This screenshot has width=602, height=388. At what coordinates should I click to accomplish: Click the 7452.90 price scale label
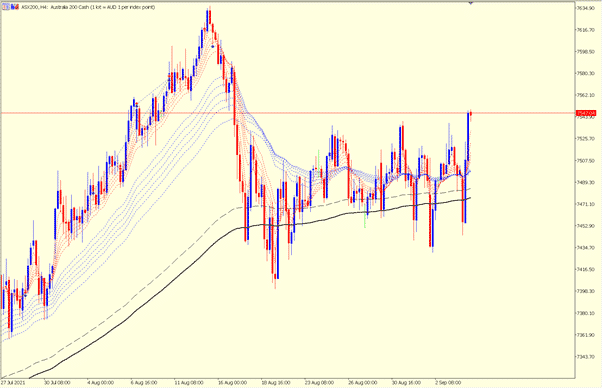click(x=586, y=226)
